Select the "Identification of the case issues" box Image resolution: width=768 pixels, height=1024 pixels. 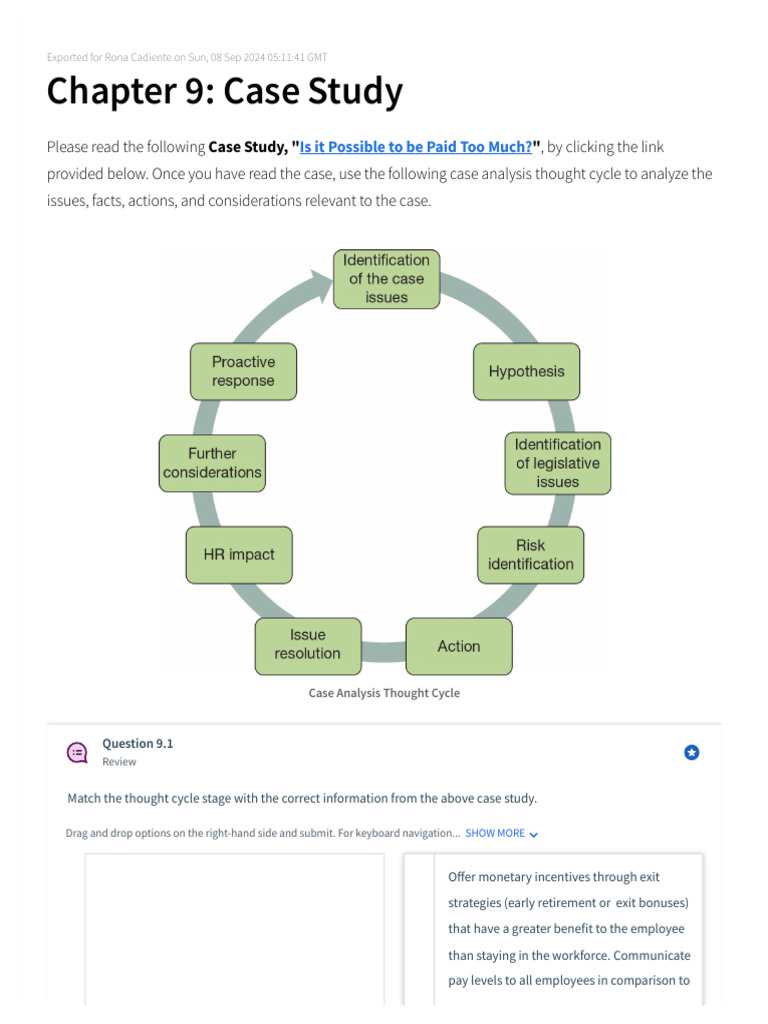(x=386, y=278)
